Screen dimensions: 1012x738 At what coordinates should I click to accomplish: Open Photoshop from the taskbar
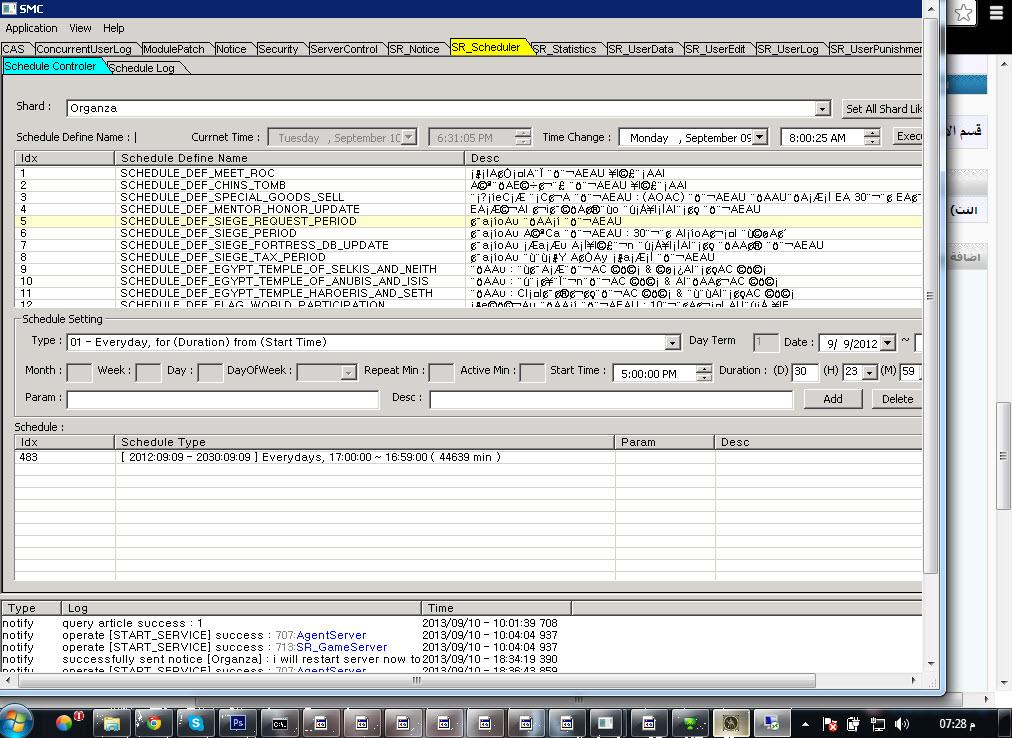238,722
